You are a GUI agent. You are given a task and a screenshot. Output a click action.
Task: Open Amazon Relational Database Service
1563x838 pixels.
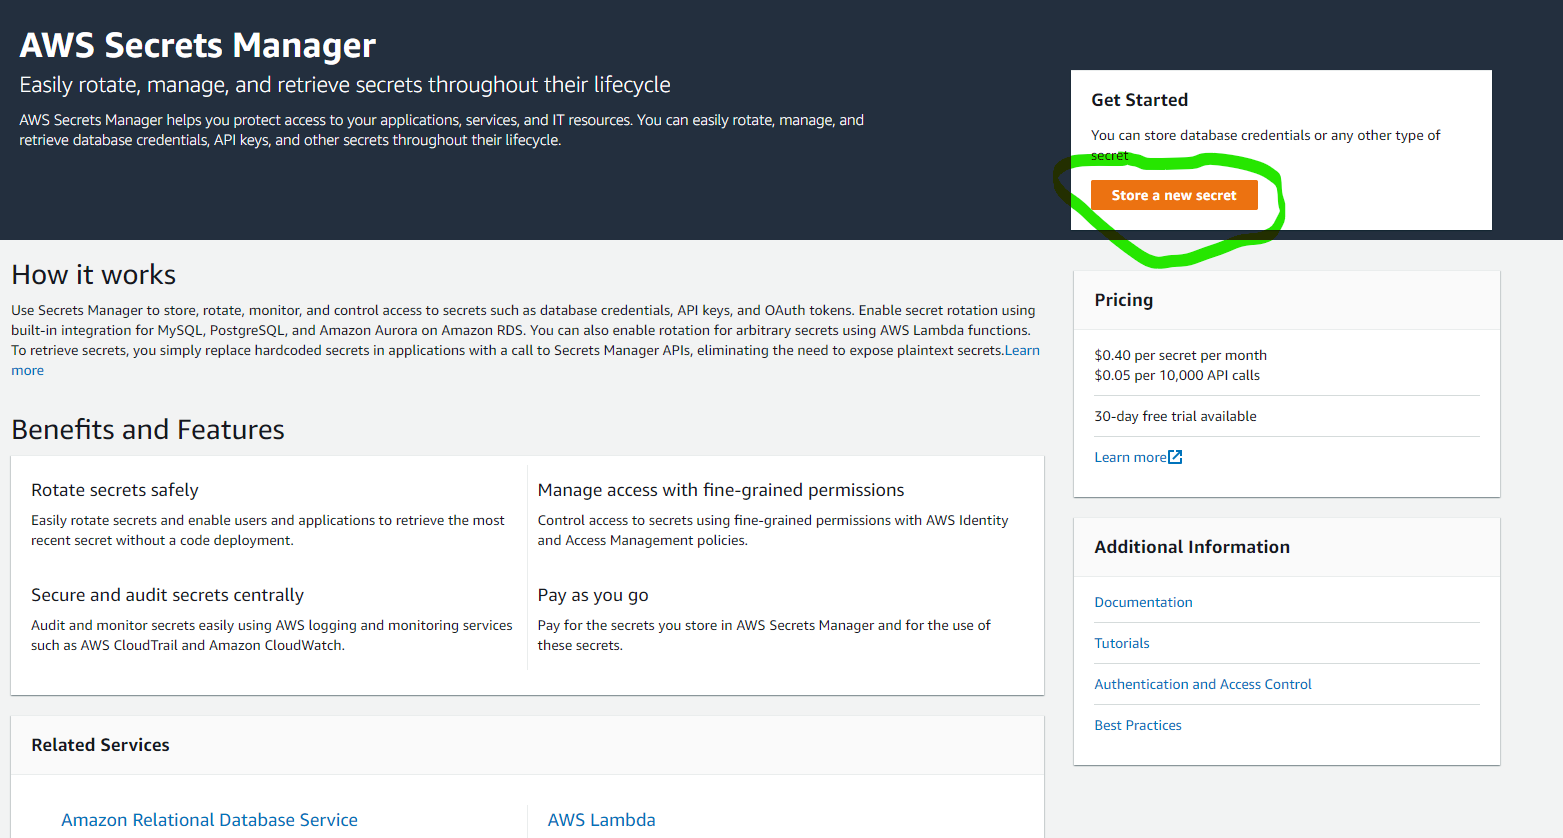click(209, 819)
